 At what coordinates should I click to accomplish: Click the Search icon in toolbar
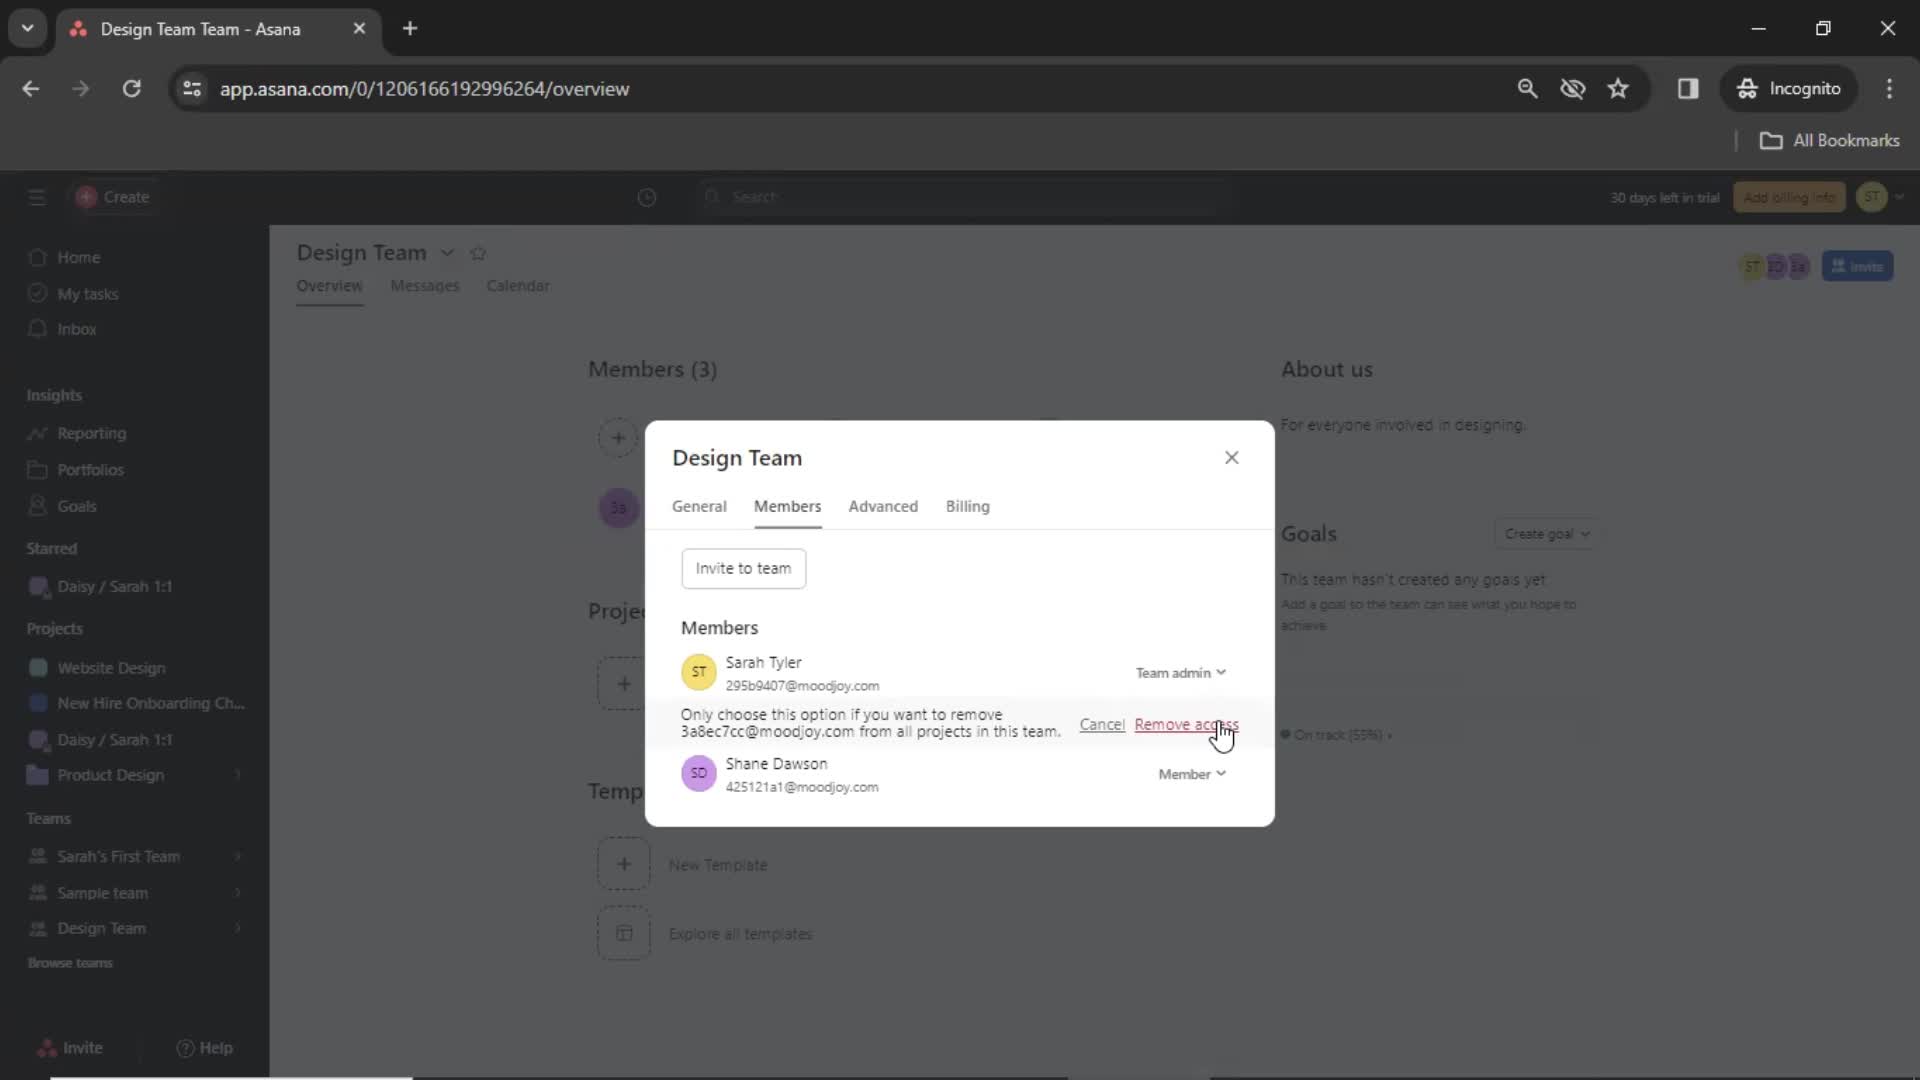1527,88
